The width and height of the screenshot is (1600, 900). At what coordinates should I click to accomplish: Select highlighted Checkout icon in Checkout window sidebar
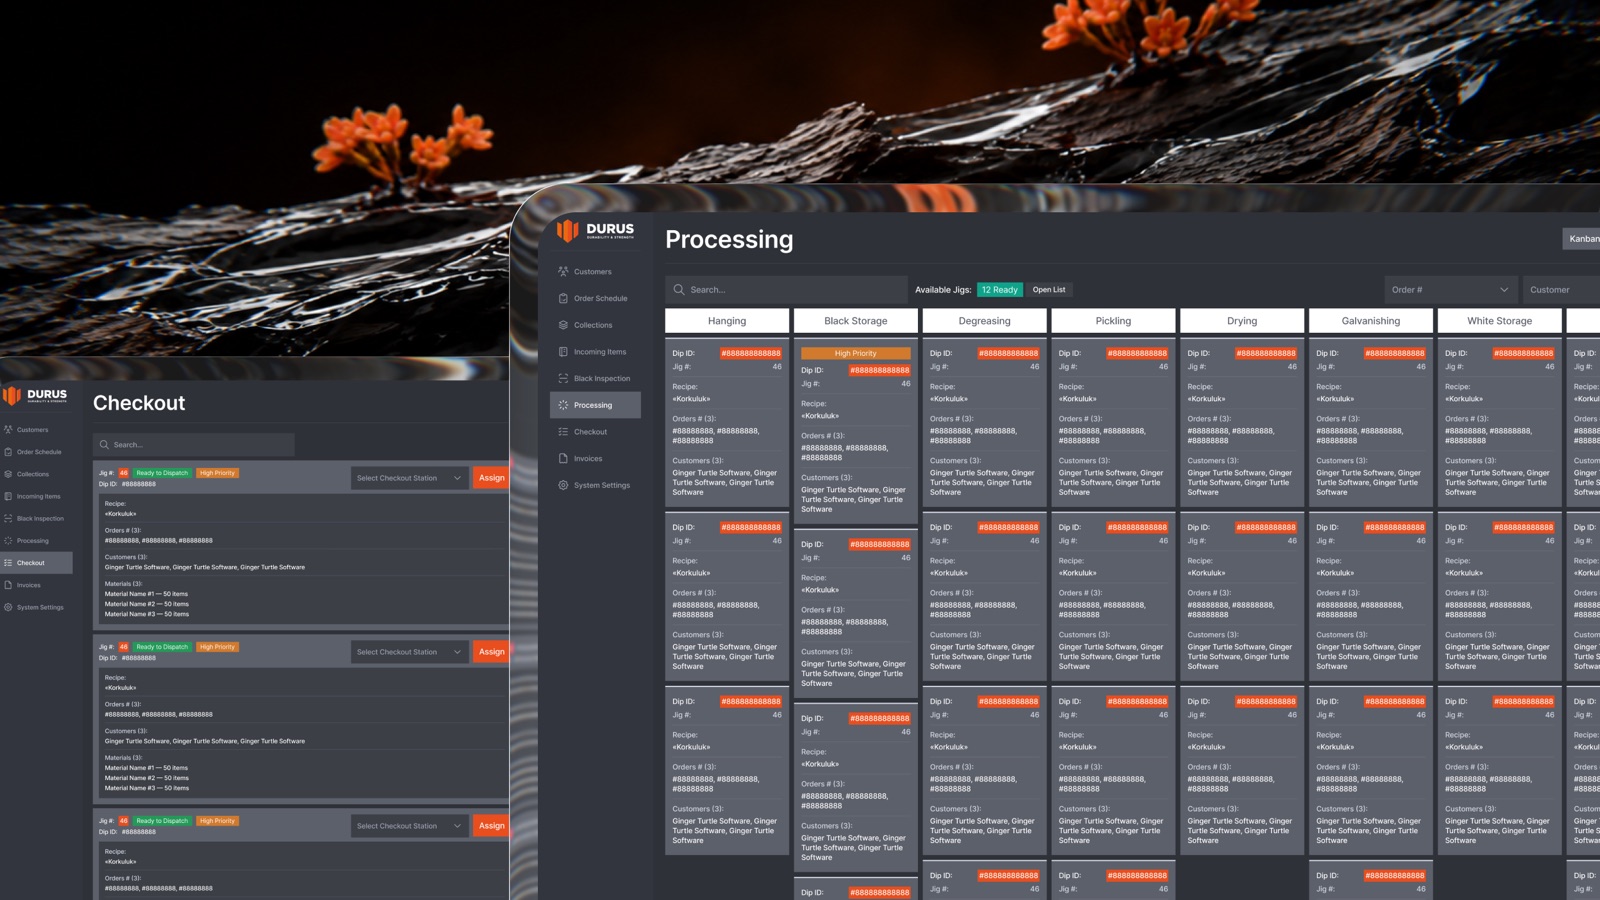coord(8,563)
